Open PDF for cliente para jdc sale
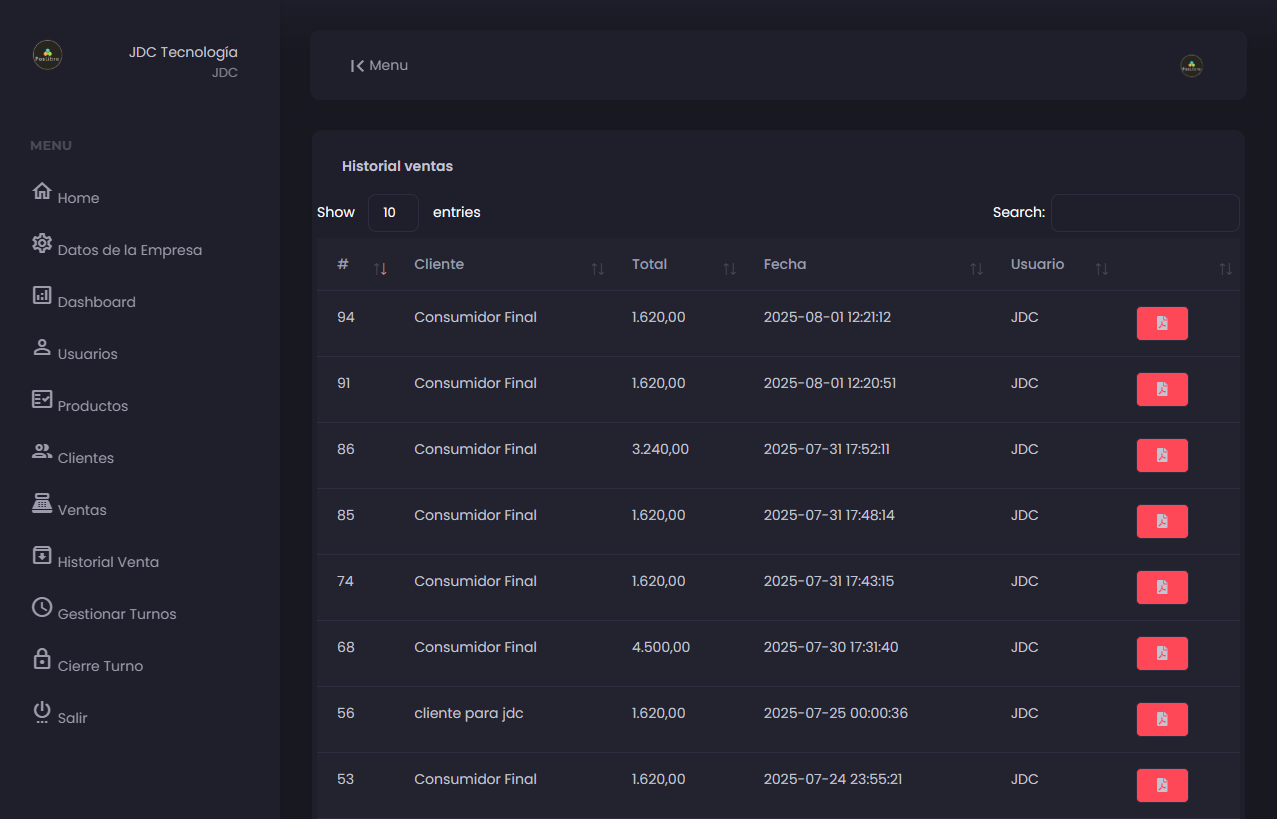This screenshot has width=1277, height=819. coord(1162,720)
